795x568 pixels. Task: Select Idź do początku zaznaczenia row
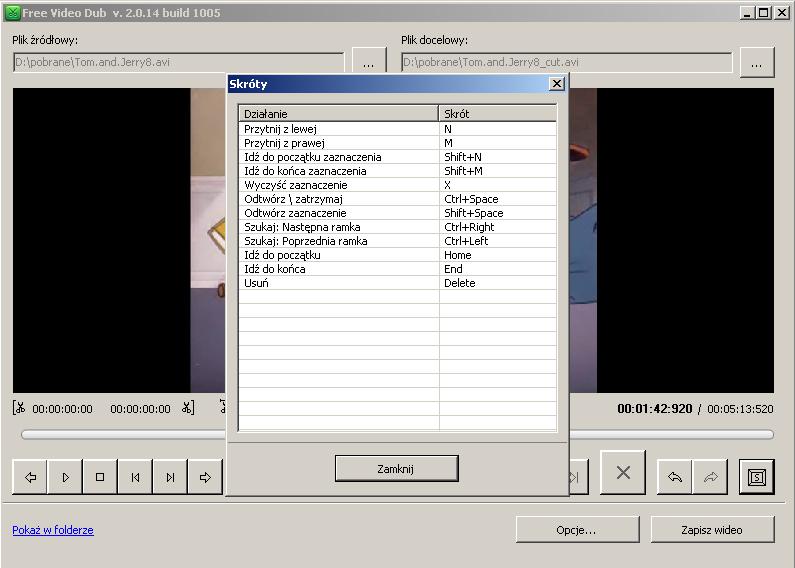(x=398, y=157)
